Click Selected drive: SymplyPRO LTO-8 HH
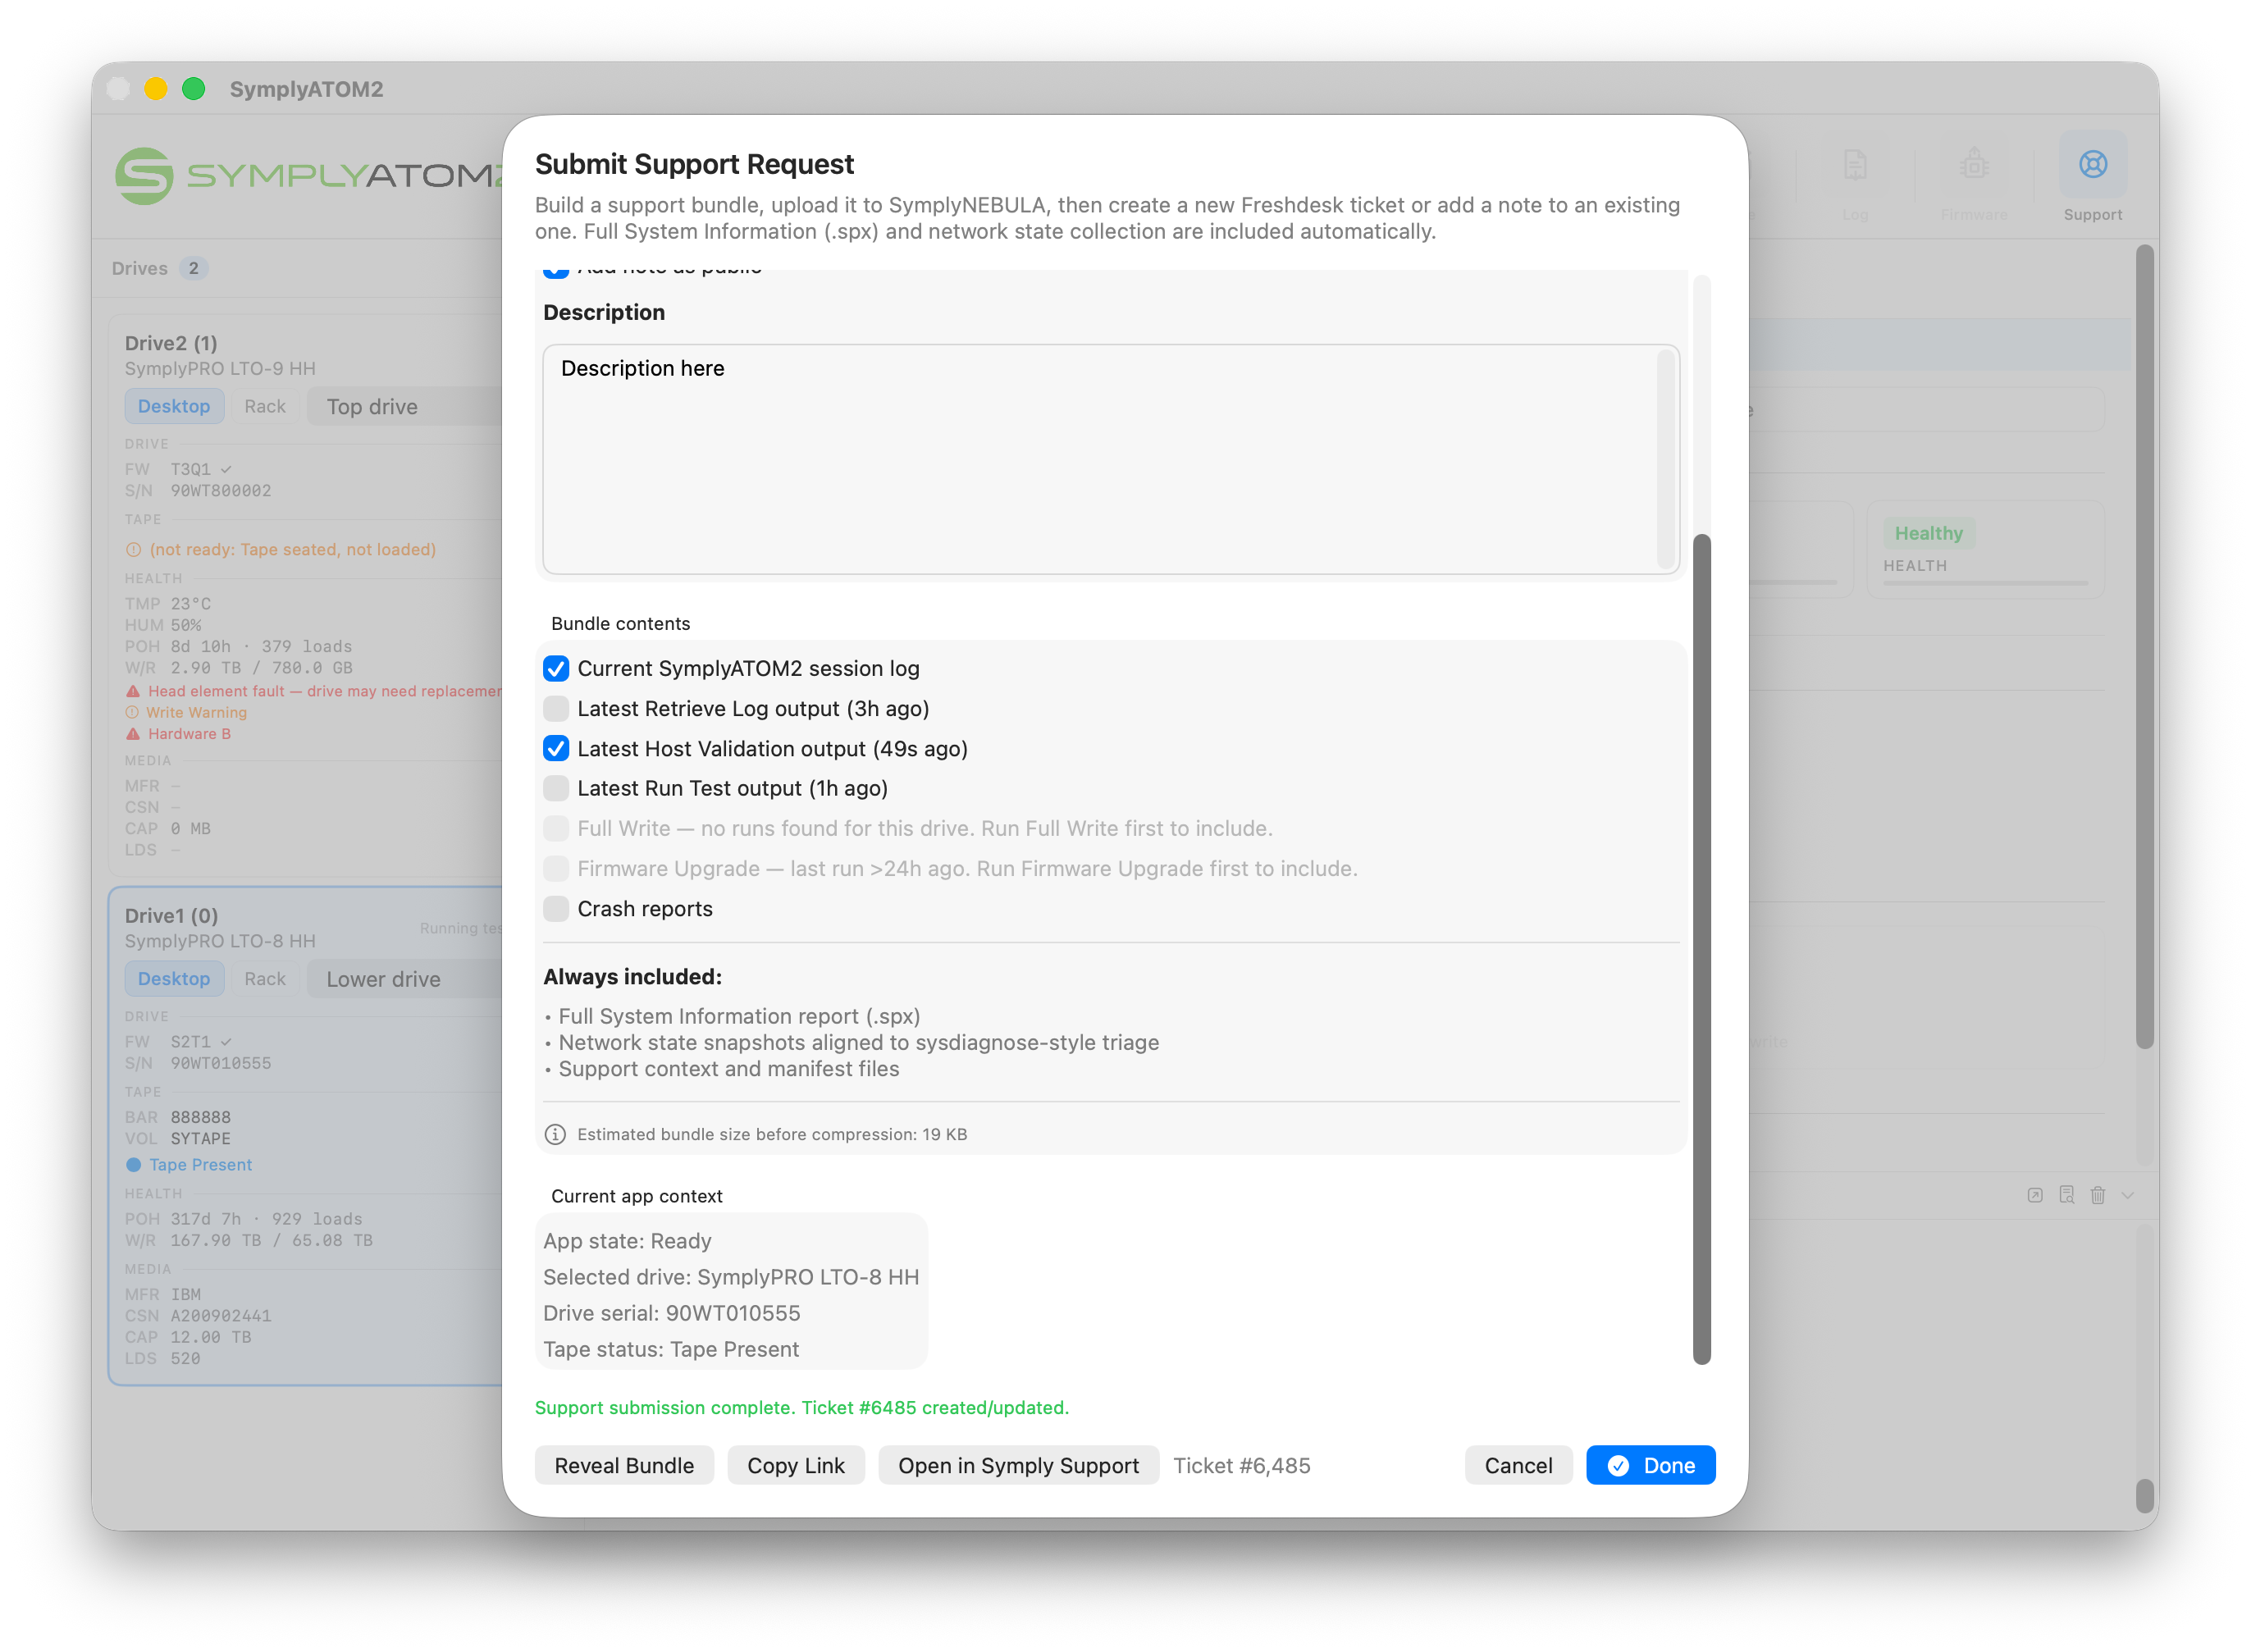 pos(730,1277)
